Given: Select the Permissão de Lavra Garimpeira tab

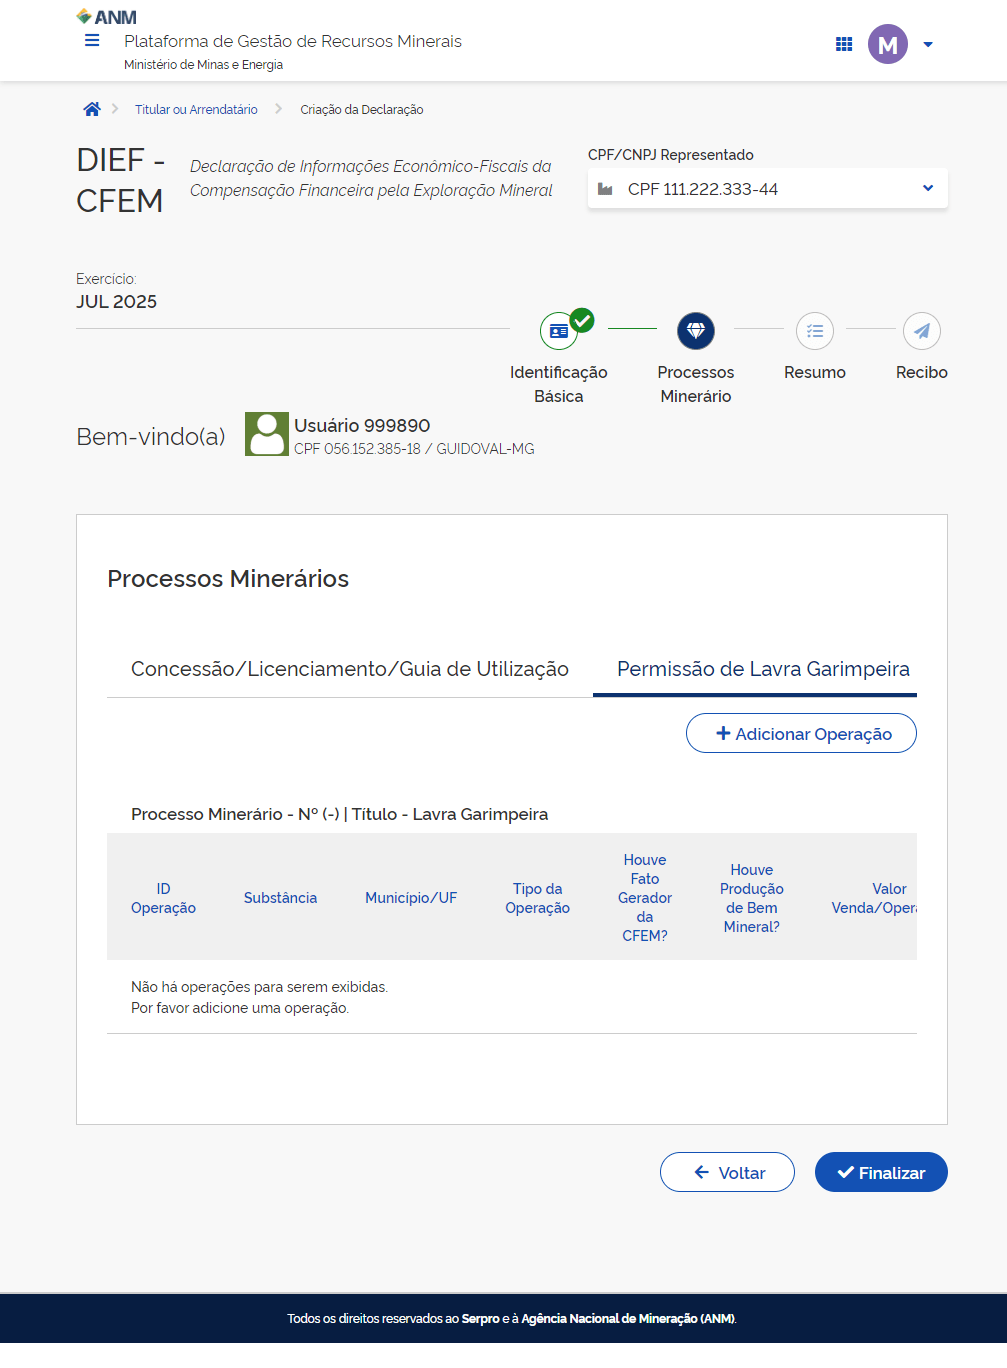Looking at the screenshot, I should pyautogui.click(x=763, y=669).
